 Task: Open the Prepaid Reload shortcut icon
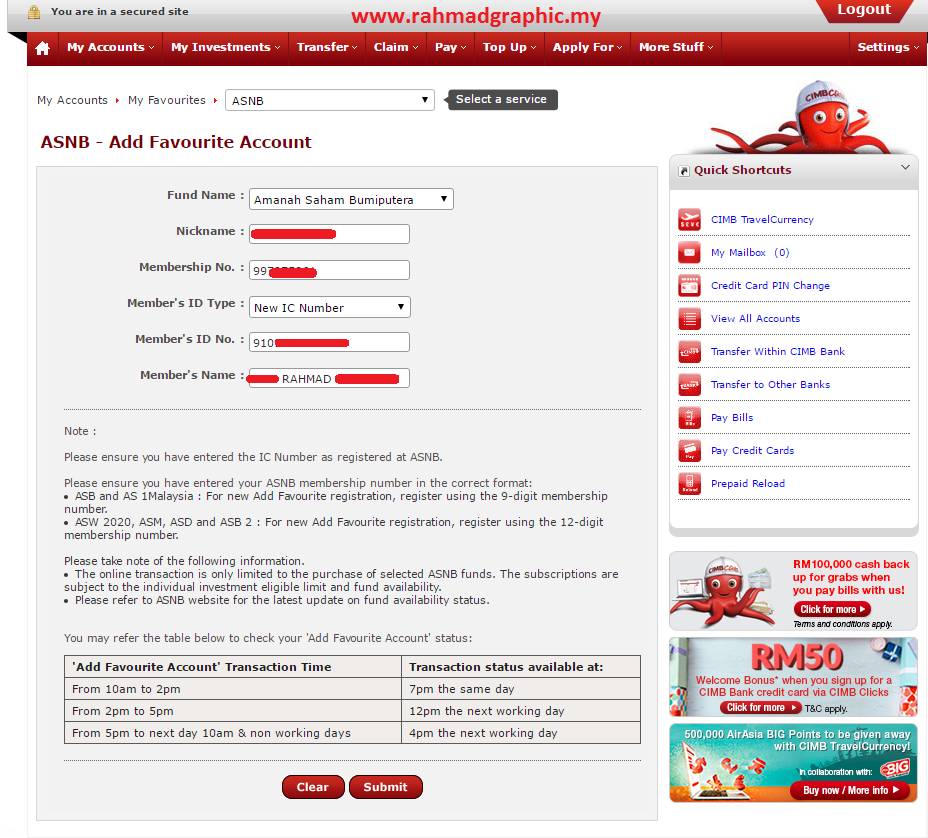tap(689, 484)
